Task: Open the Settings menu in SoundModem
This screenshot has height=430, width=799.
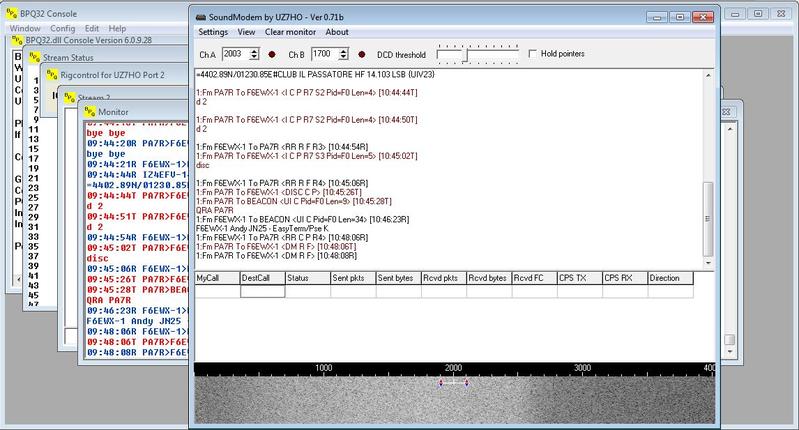Action: [x=213, y=32]
